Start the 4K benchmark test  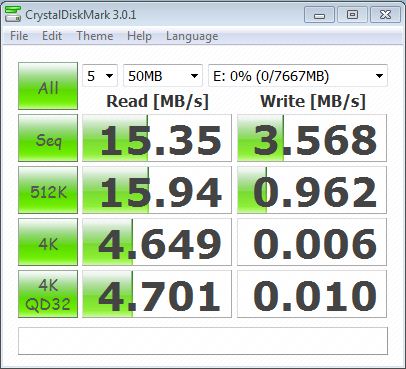48,242
